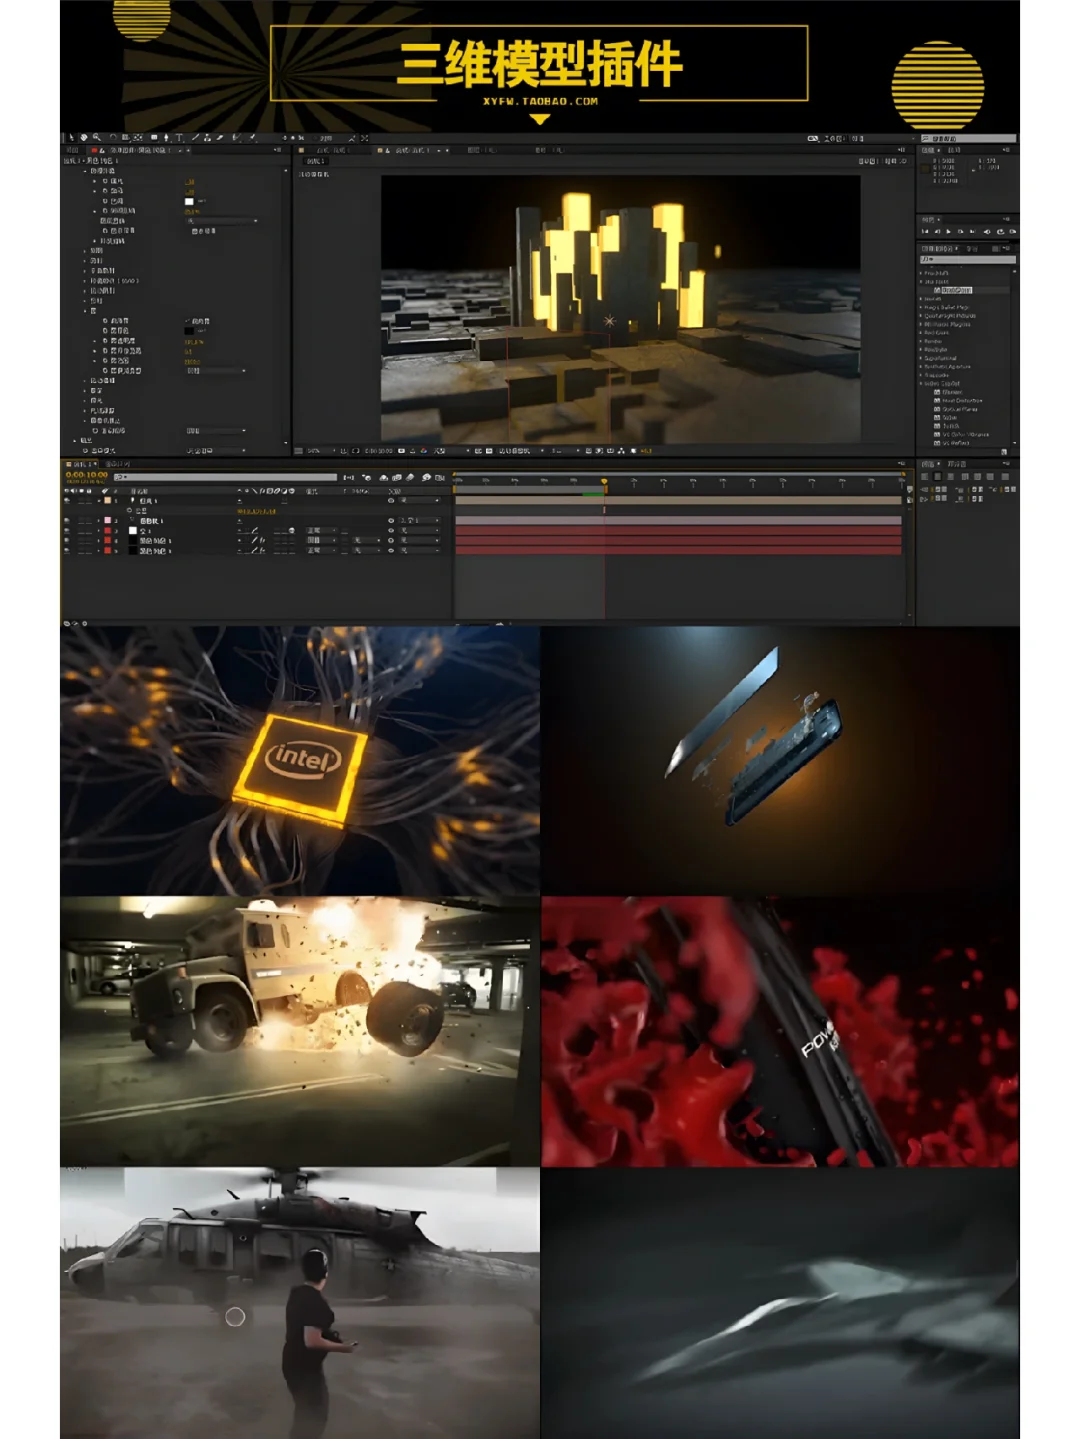Screen dimensions: 1080x1439
Task: Select the Unified Camera tool
Action: (x=125, y=138)
